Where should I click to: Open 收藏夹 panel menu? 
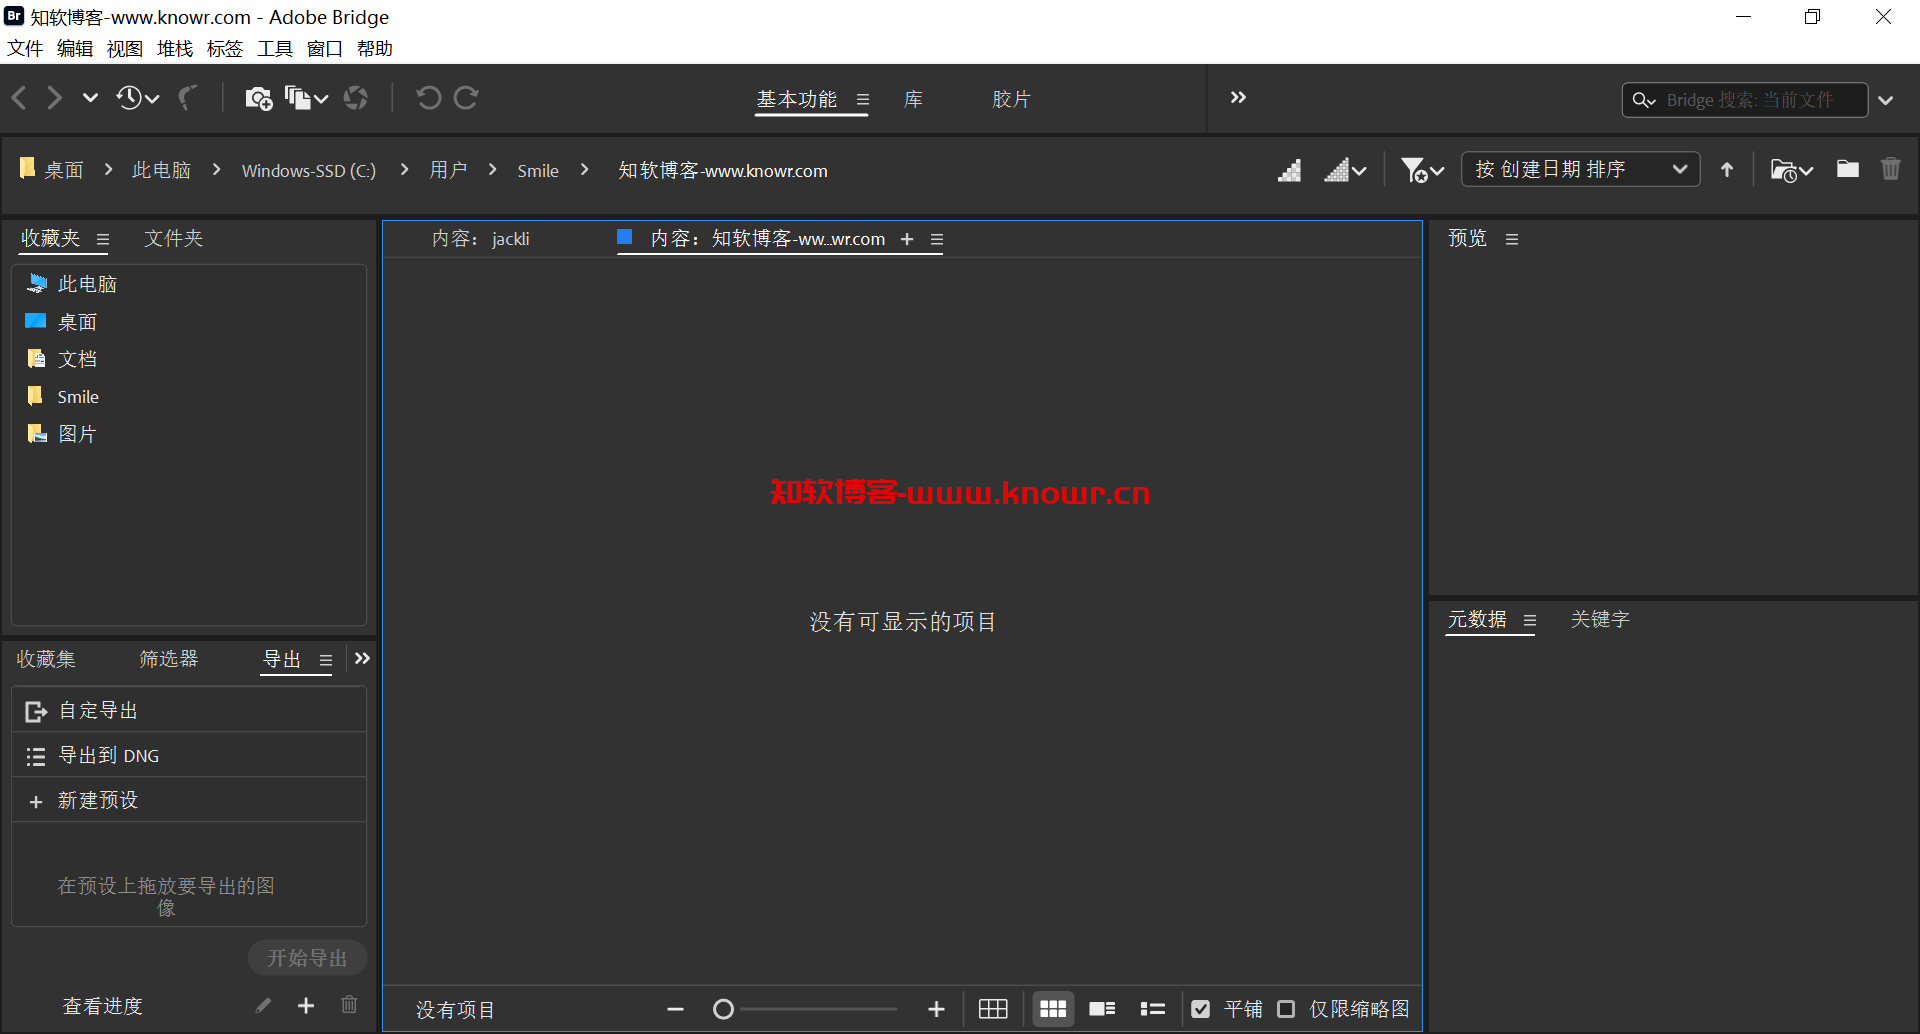(x=103, y=239)
